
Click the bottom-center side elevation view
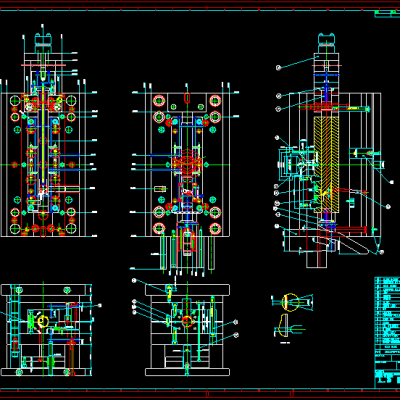point(187,330)
